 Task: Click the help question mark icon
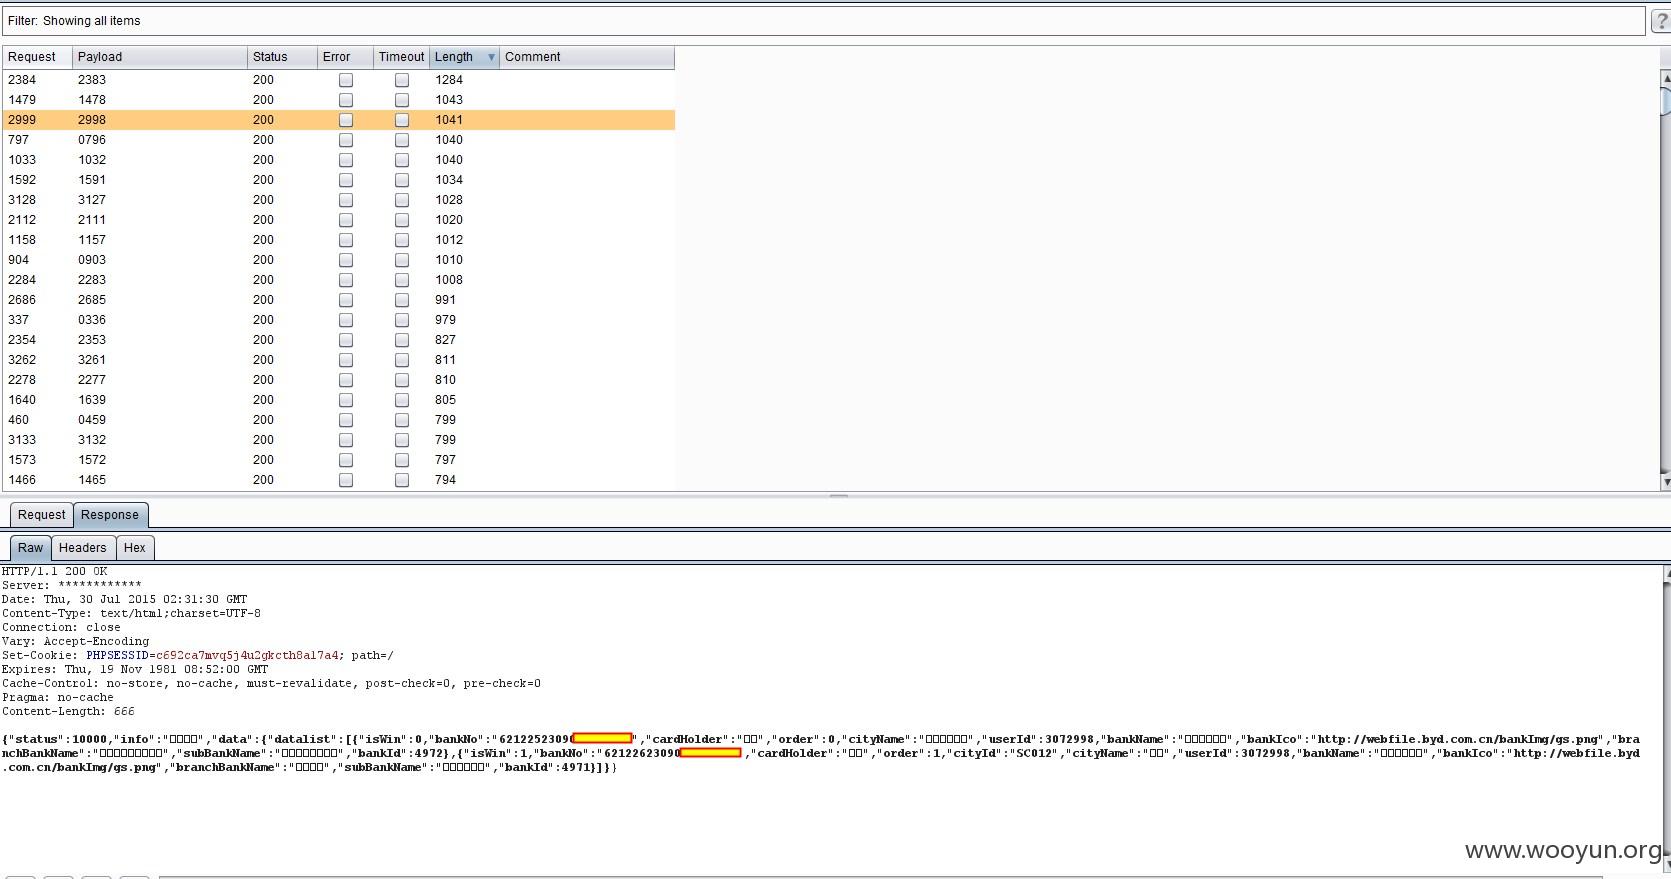pos(1661,21)
